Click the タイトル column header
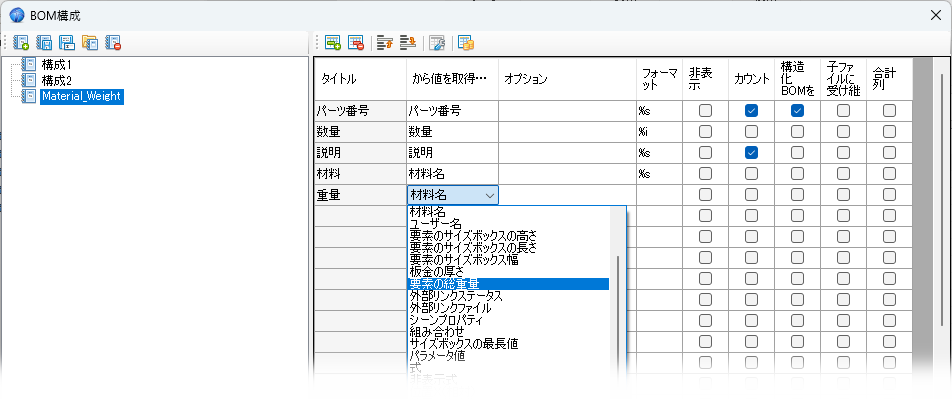Screen dimensions: 952x399 click(x=361, y=79)
